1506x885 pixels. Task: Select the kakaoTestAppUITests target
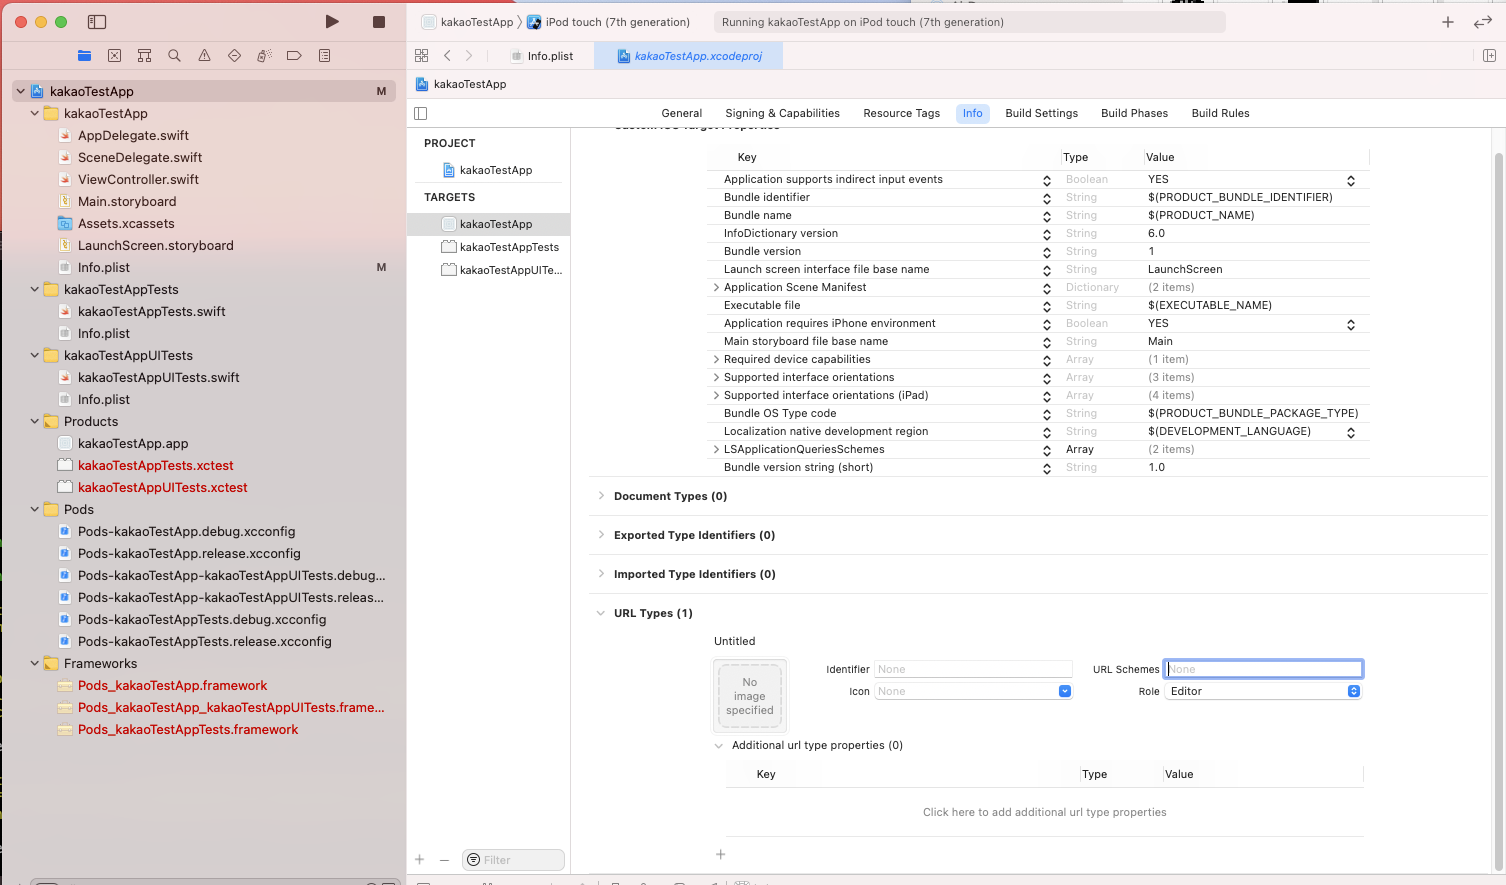[502, 270]
